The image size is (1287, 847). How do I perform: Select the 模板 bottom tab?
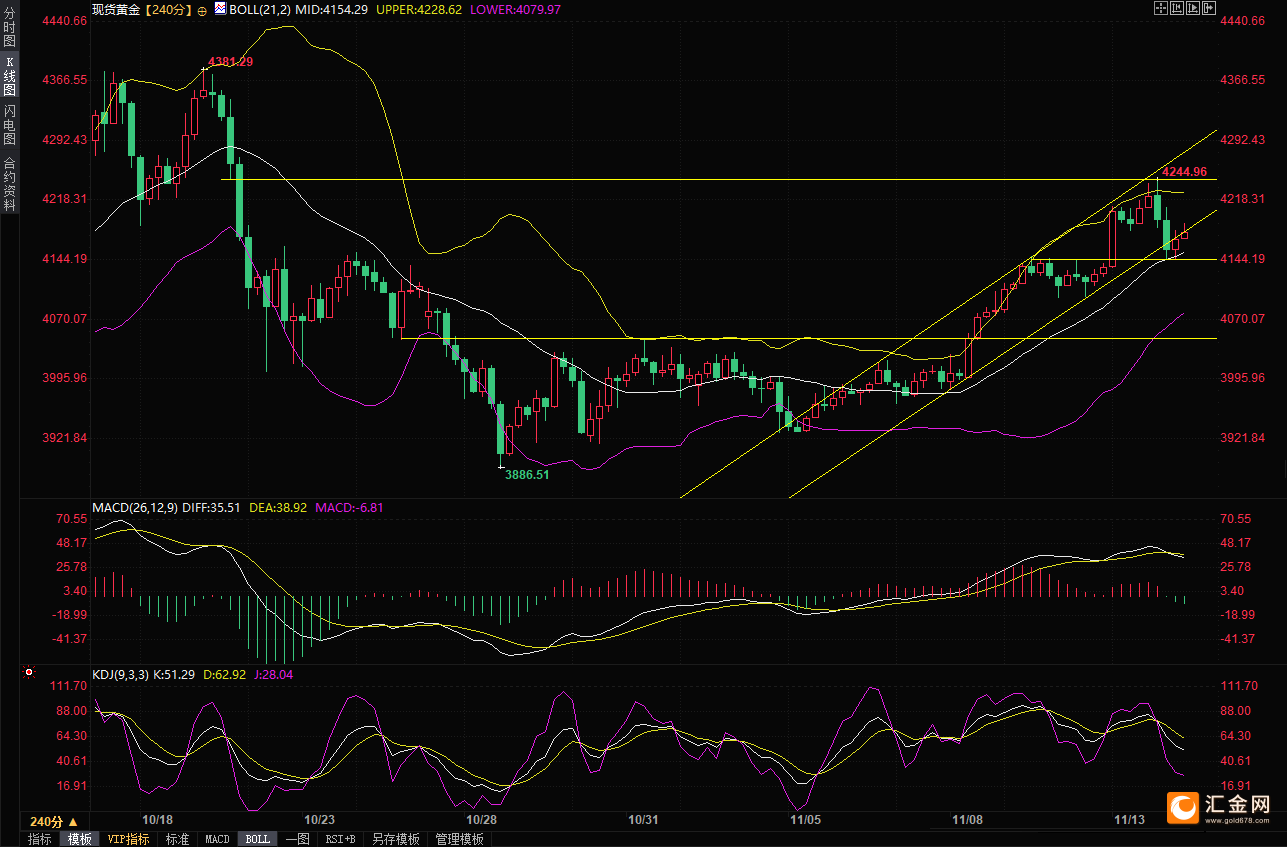79,839
